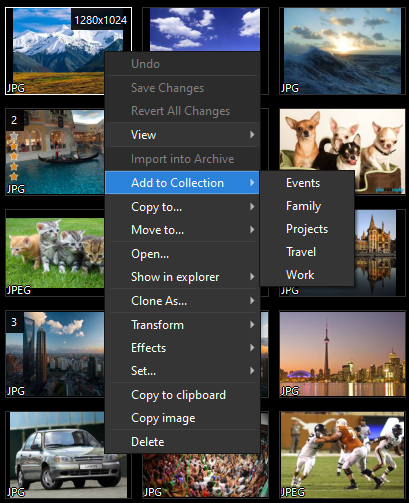This screenshot has height=503, width=409.
Task: Choose Copy to clipboard
Action: pos(182,395)
